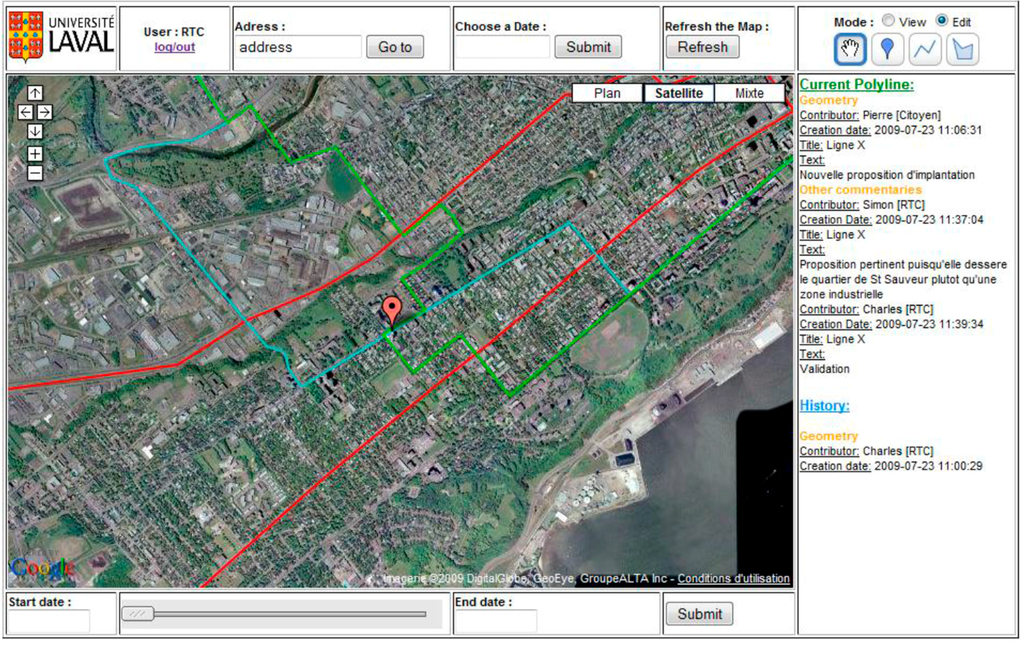This screenshot has width=1024, height=646.
Task: Select the polyline drawing tool
Action: [925, 48]
